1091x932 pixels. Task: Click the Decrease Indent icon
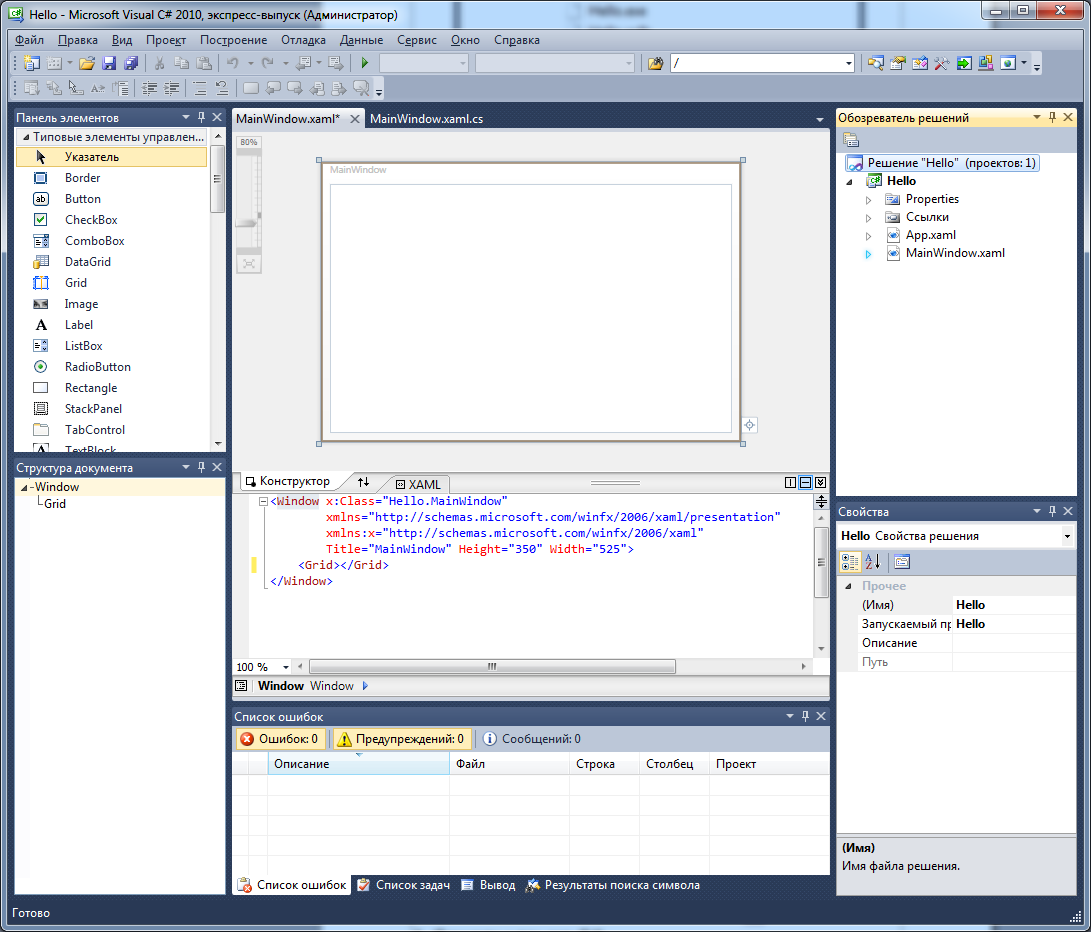coord(149,88)
